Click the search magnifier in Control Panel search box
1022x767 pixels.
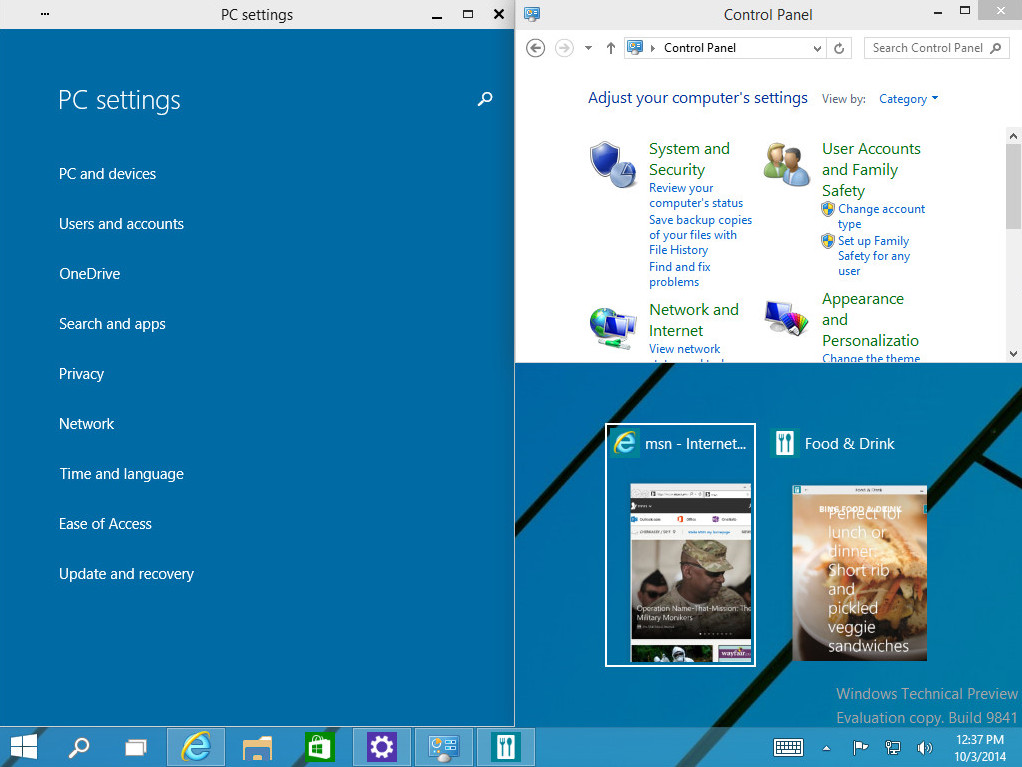pyautogui.click(x=995, y=48)
